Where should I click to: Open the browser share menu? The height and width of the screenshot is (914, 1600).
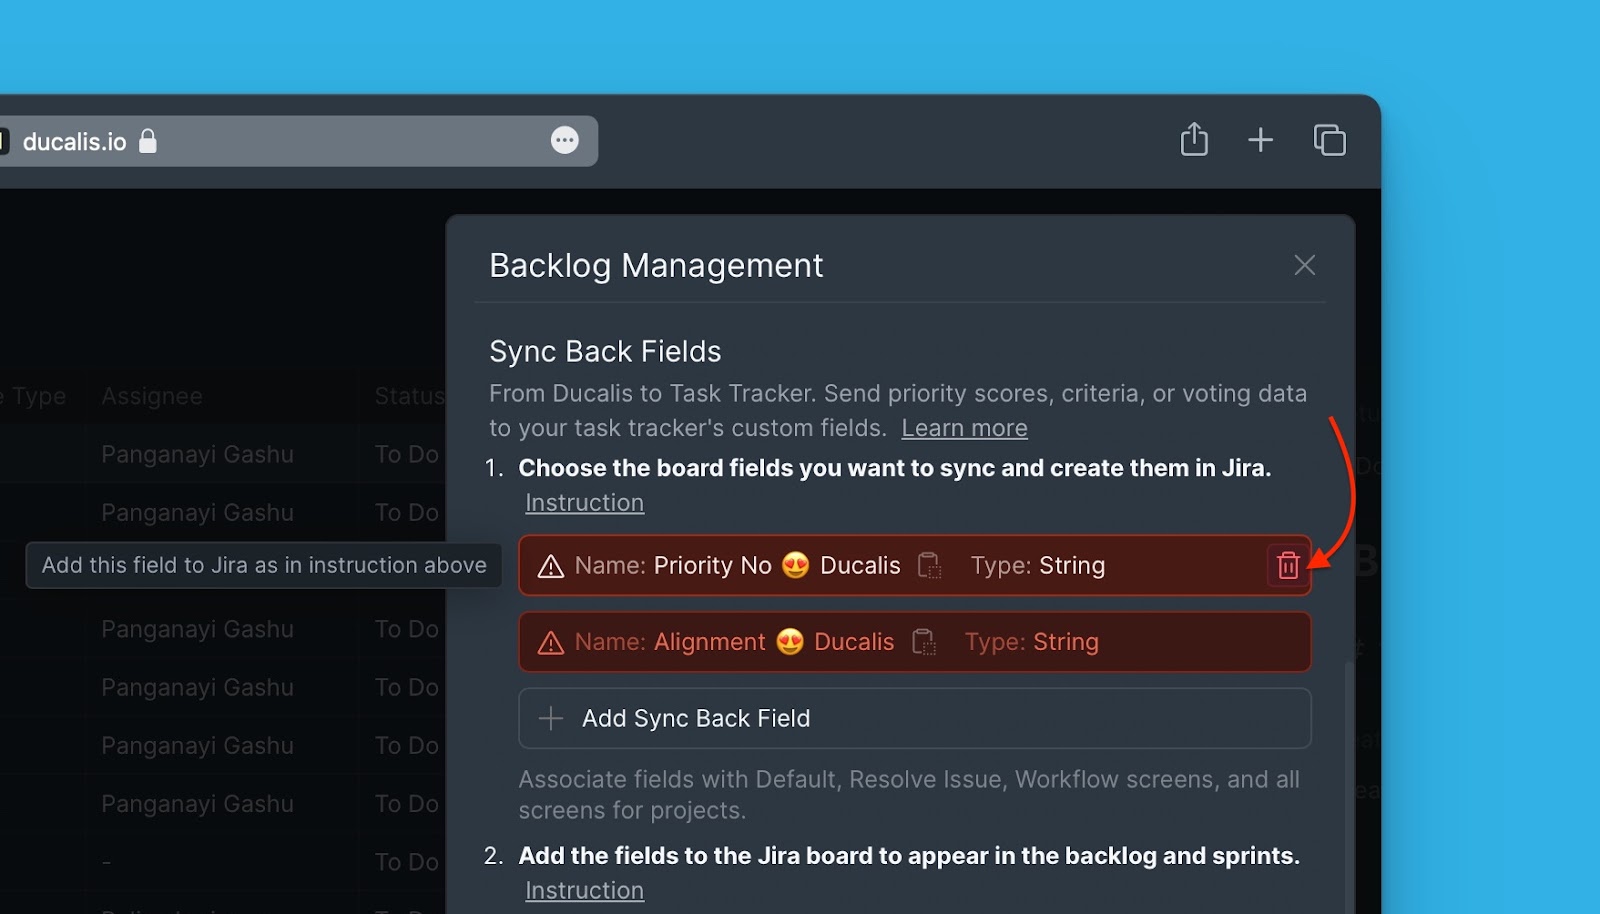pos(1194,140)
